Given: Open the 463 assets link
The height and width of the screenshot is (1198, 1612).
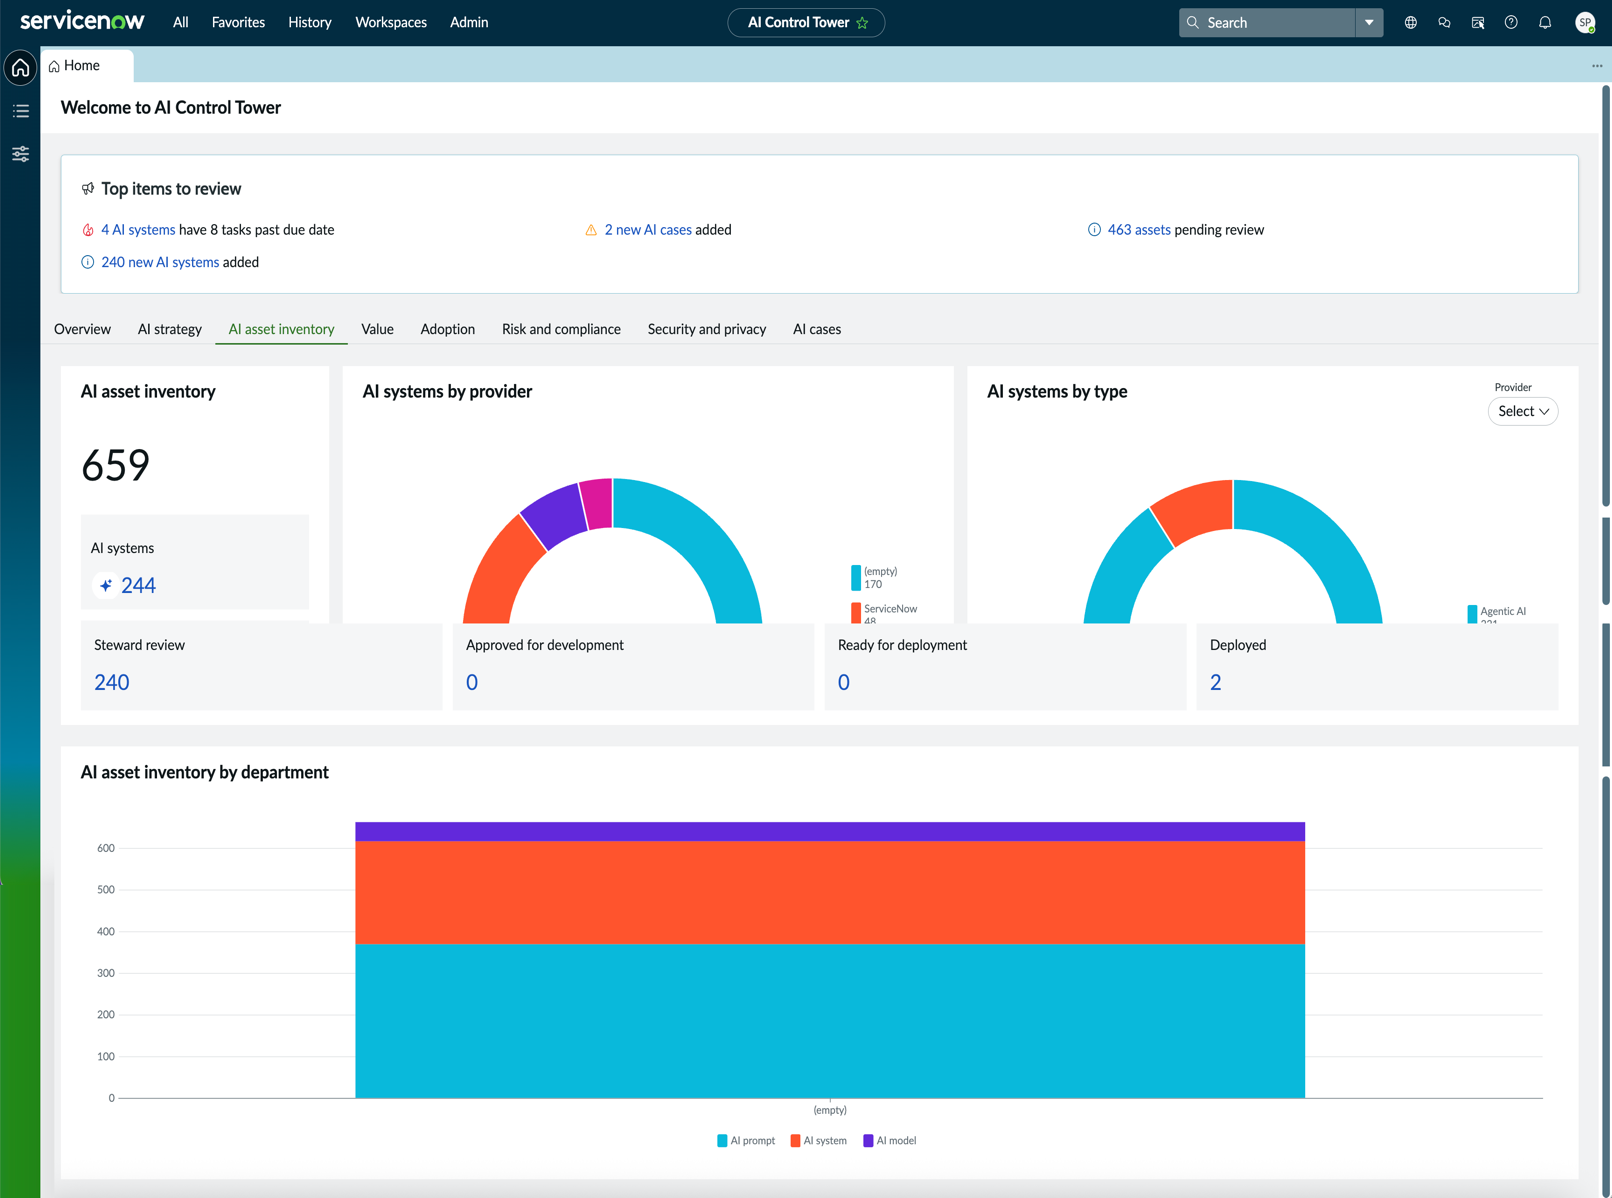Looking at the screenshot, I should (x=1138, y=229).
